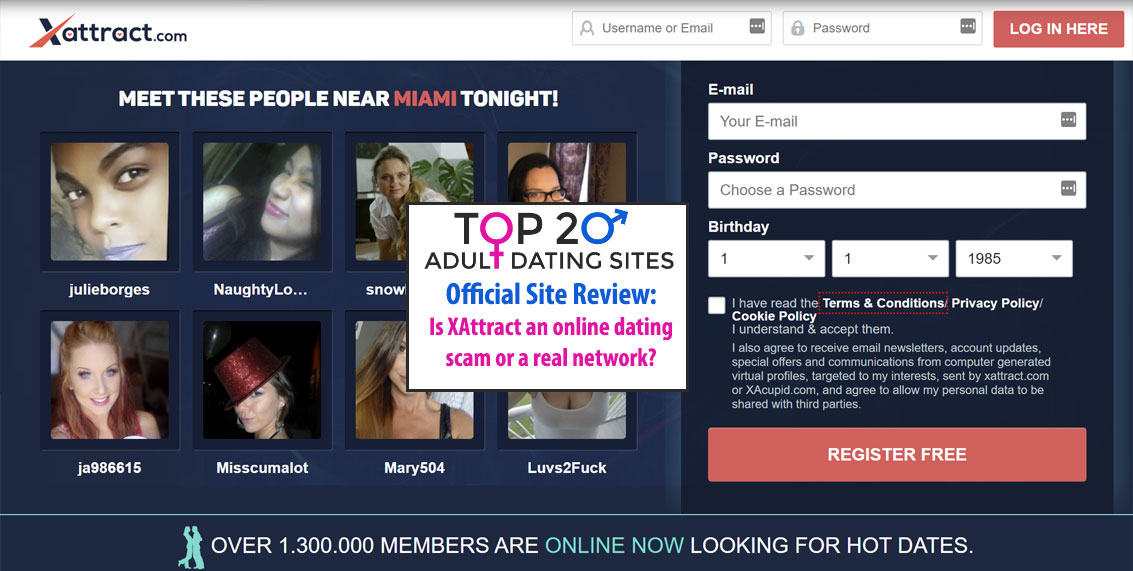1133x571 pixels.
Task: Click the julieborges username
Action: click(109, 290)
